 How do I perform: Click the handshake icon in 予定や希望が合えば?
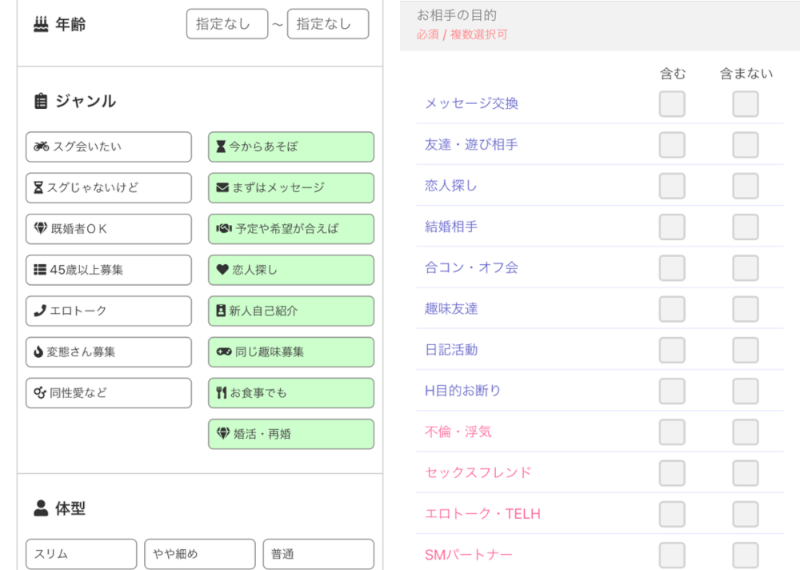click(x=224, y=229)
